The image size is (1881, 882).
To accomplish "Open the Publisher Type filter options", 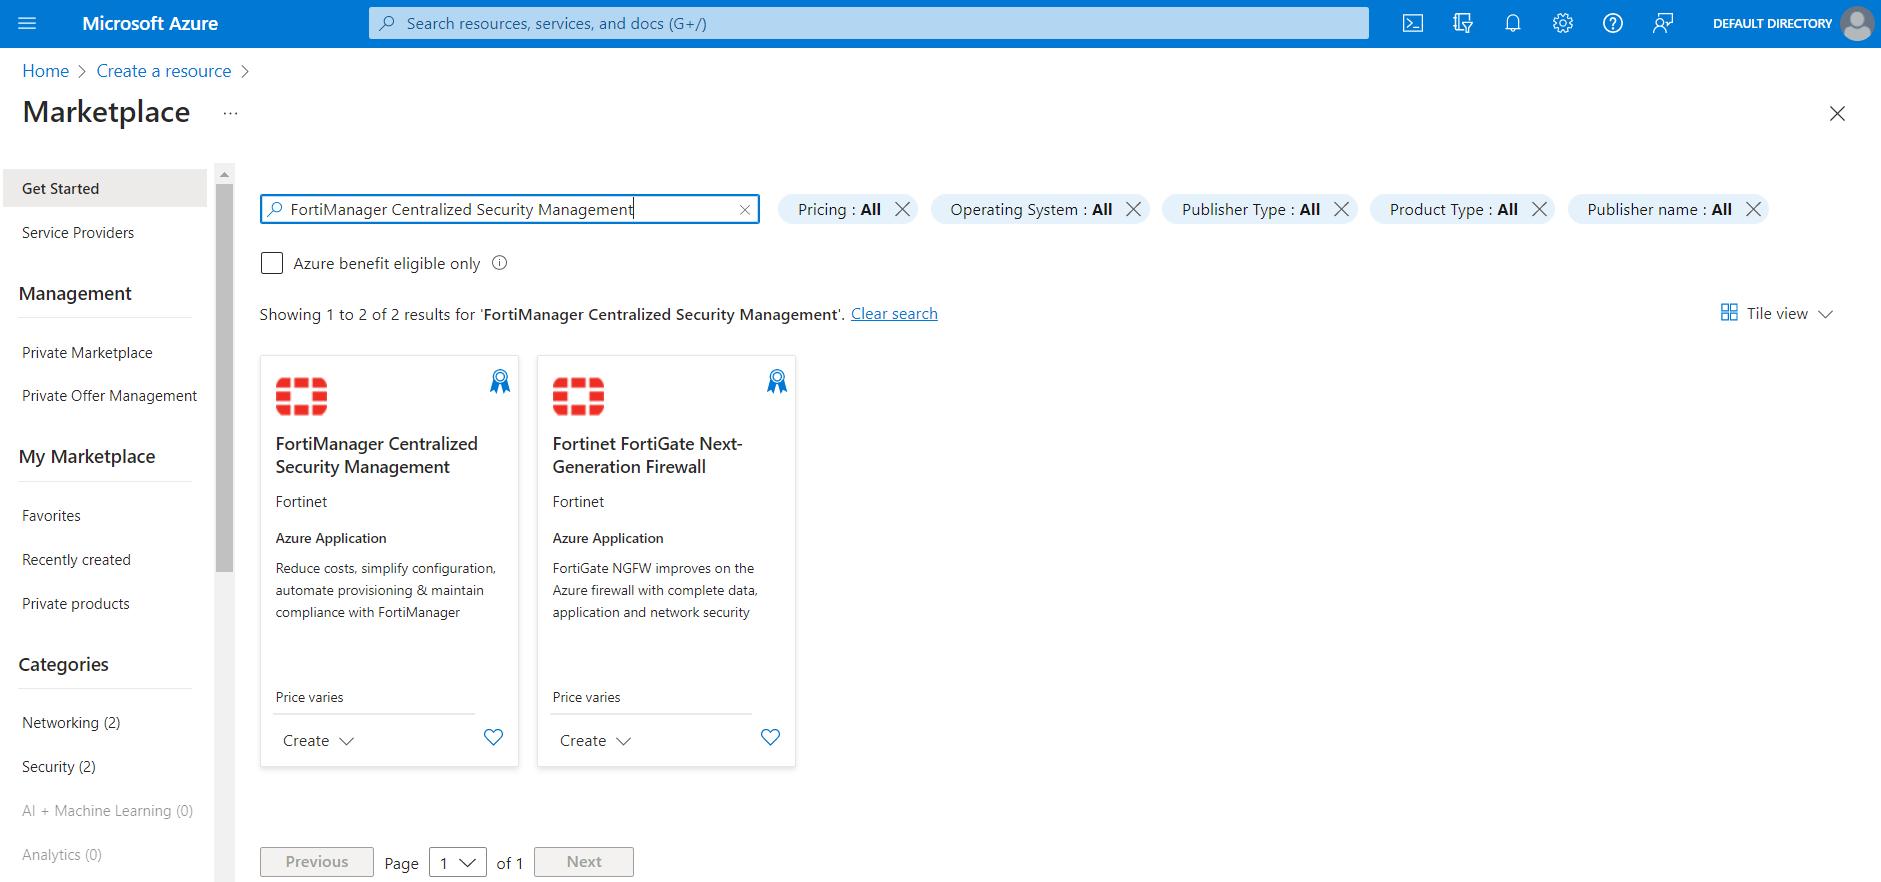I will (1251, 209).
